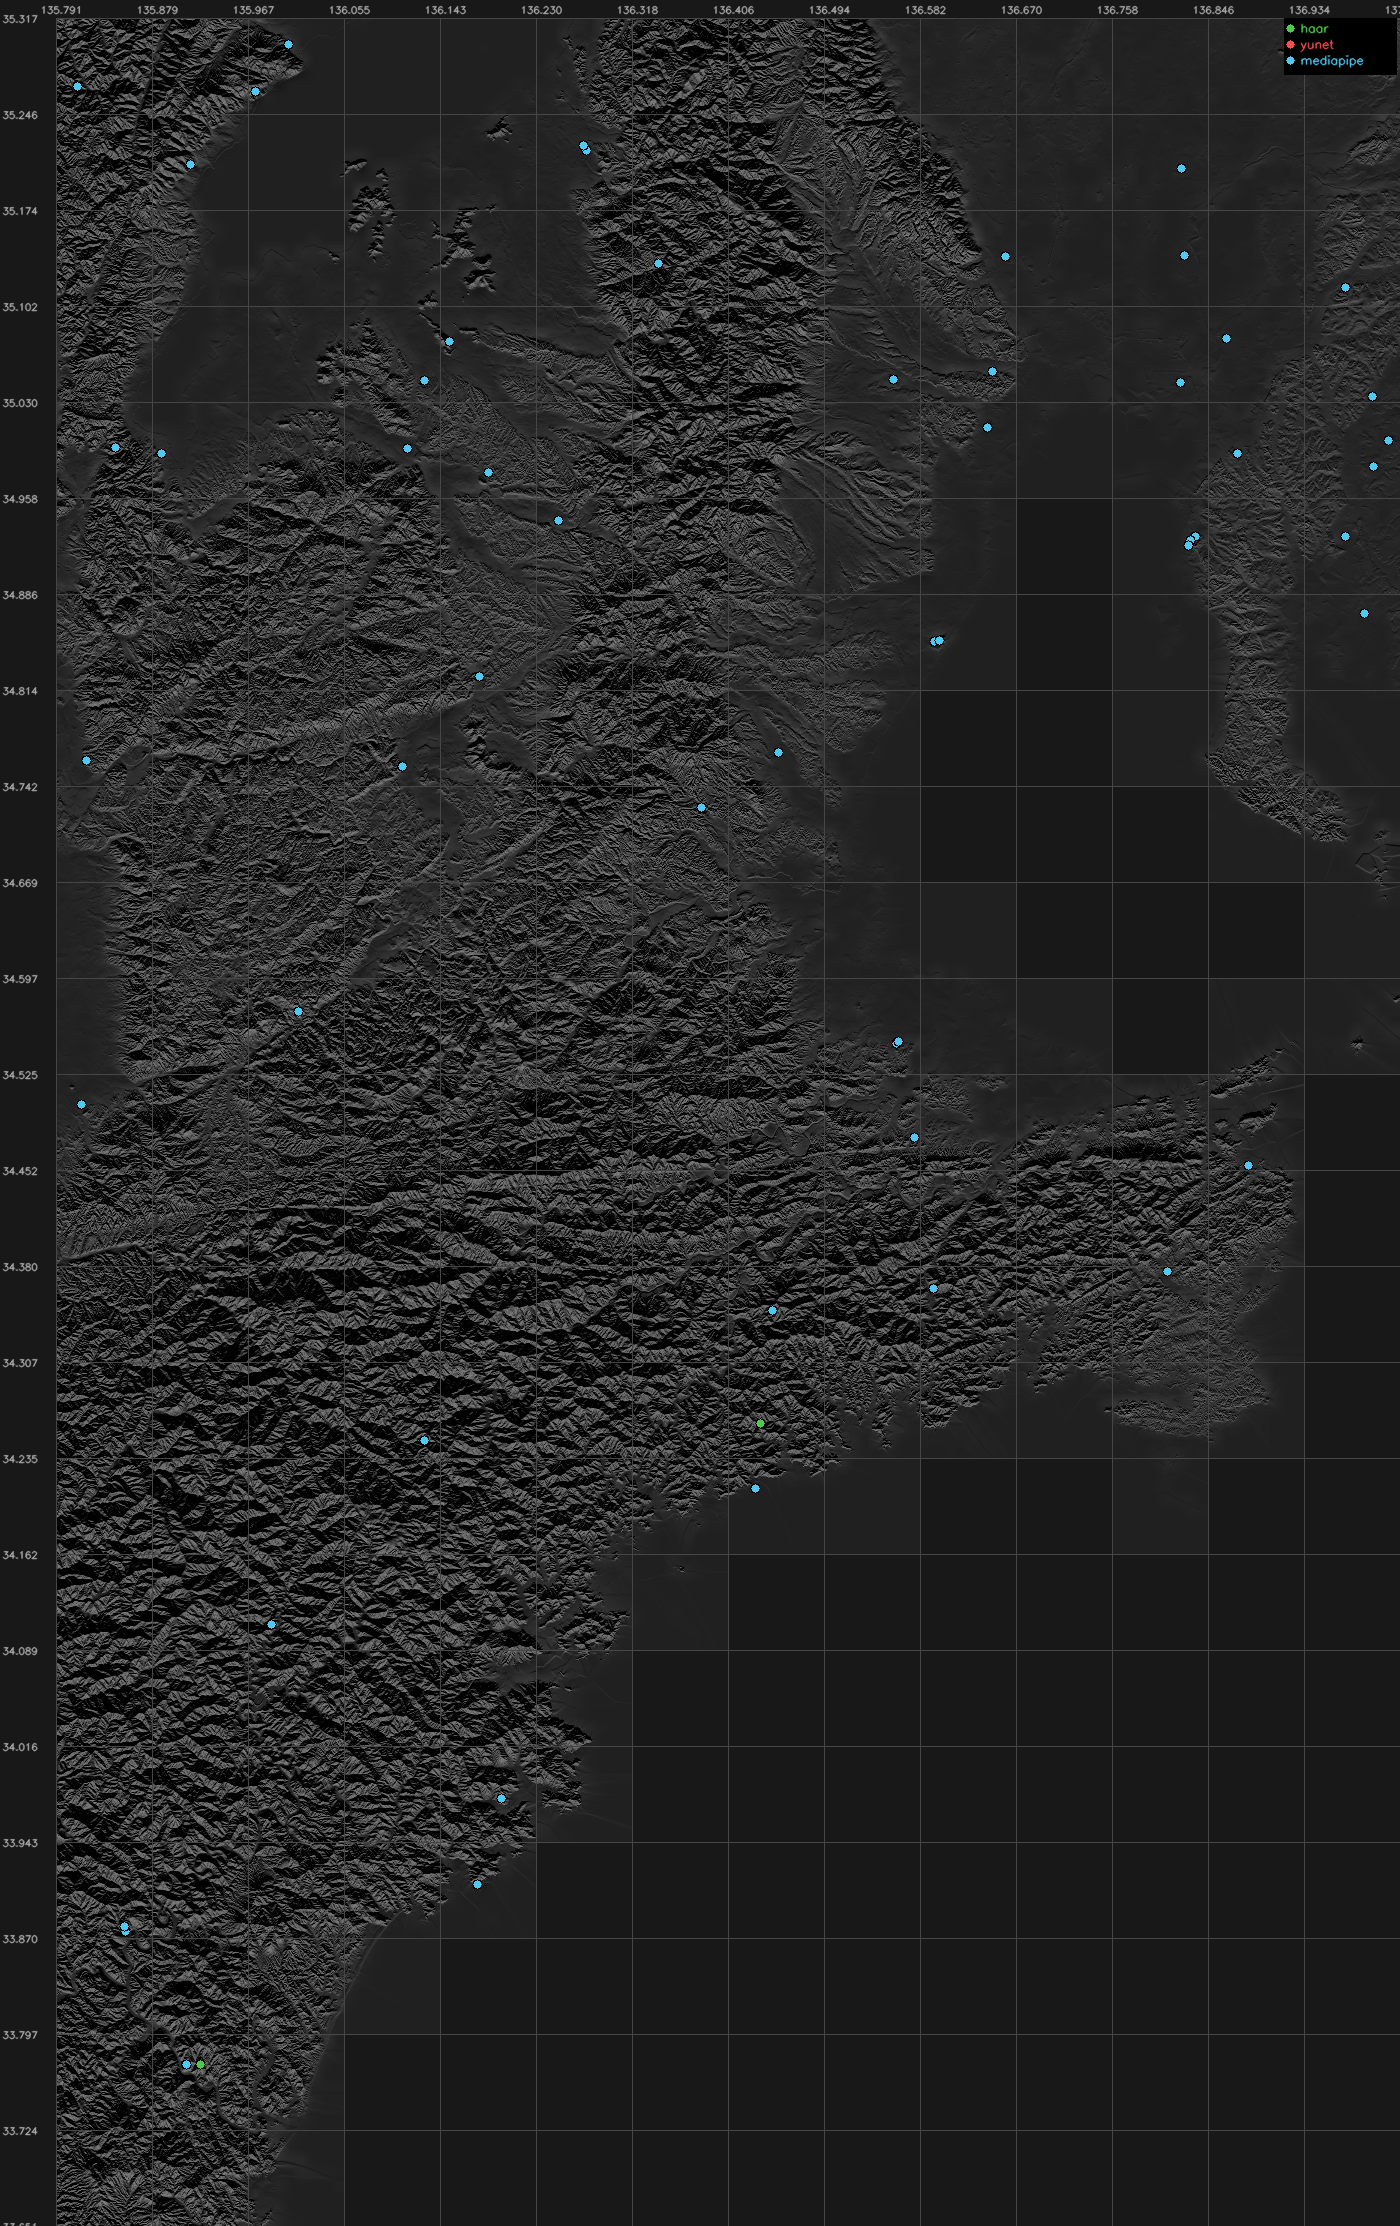The width and height of the screenshot is (1400, 2226).
Task: Click latitude tick label 33.943
Action: (x=20, y=1843)
